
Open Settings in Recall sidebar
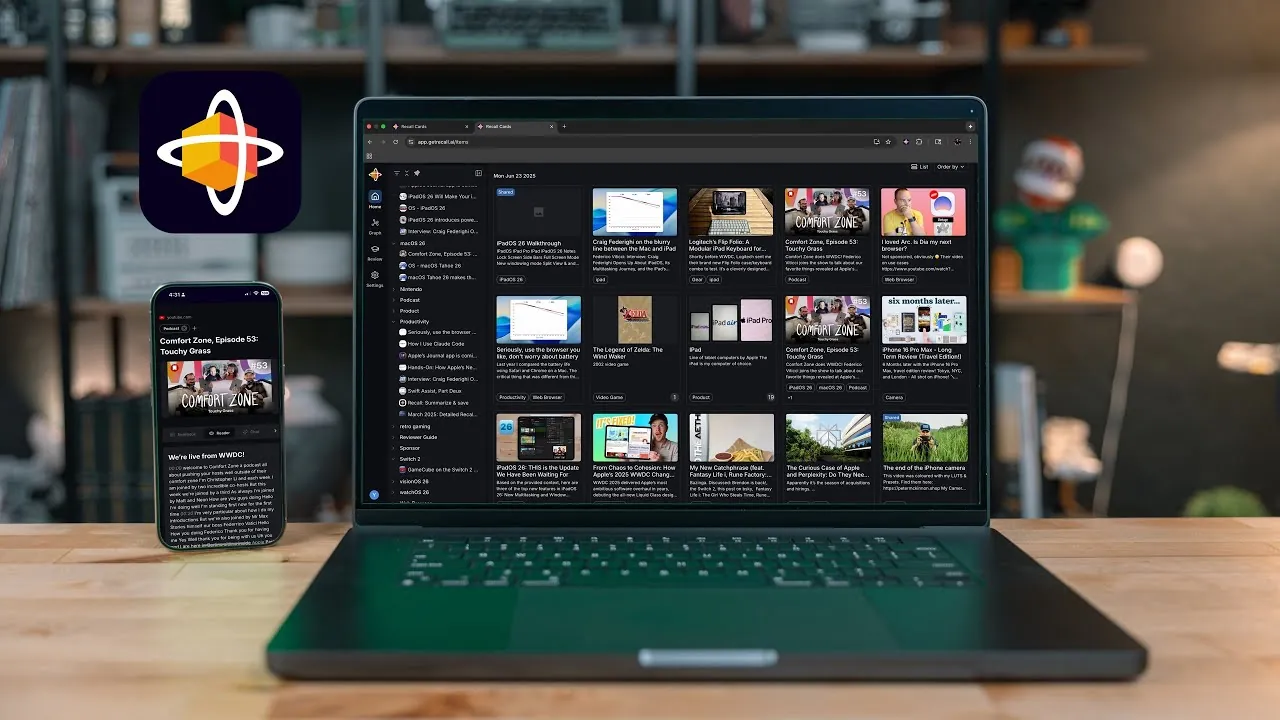pos(375,279)
